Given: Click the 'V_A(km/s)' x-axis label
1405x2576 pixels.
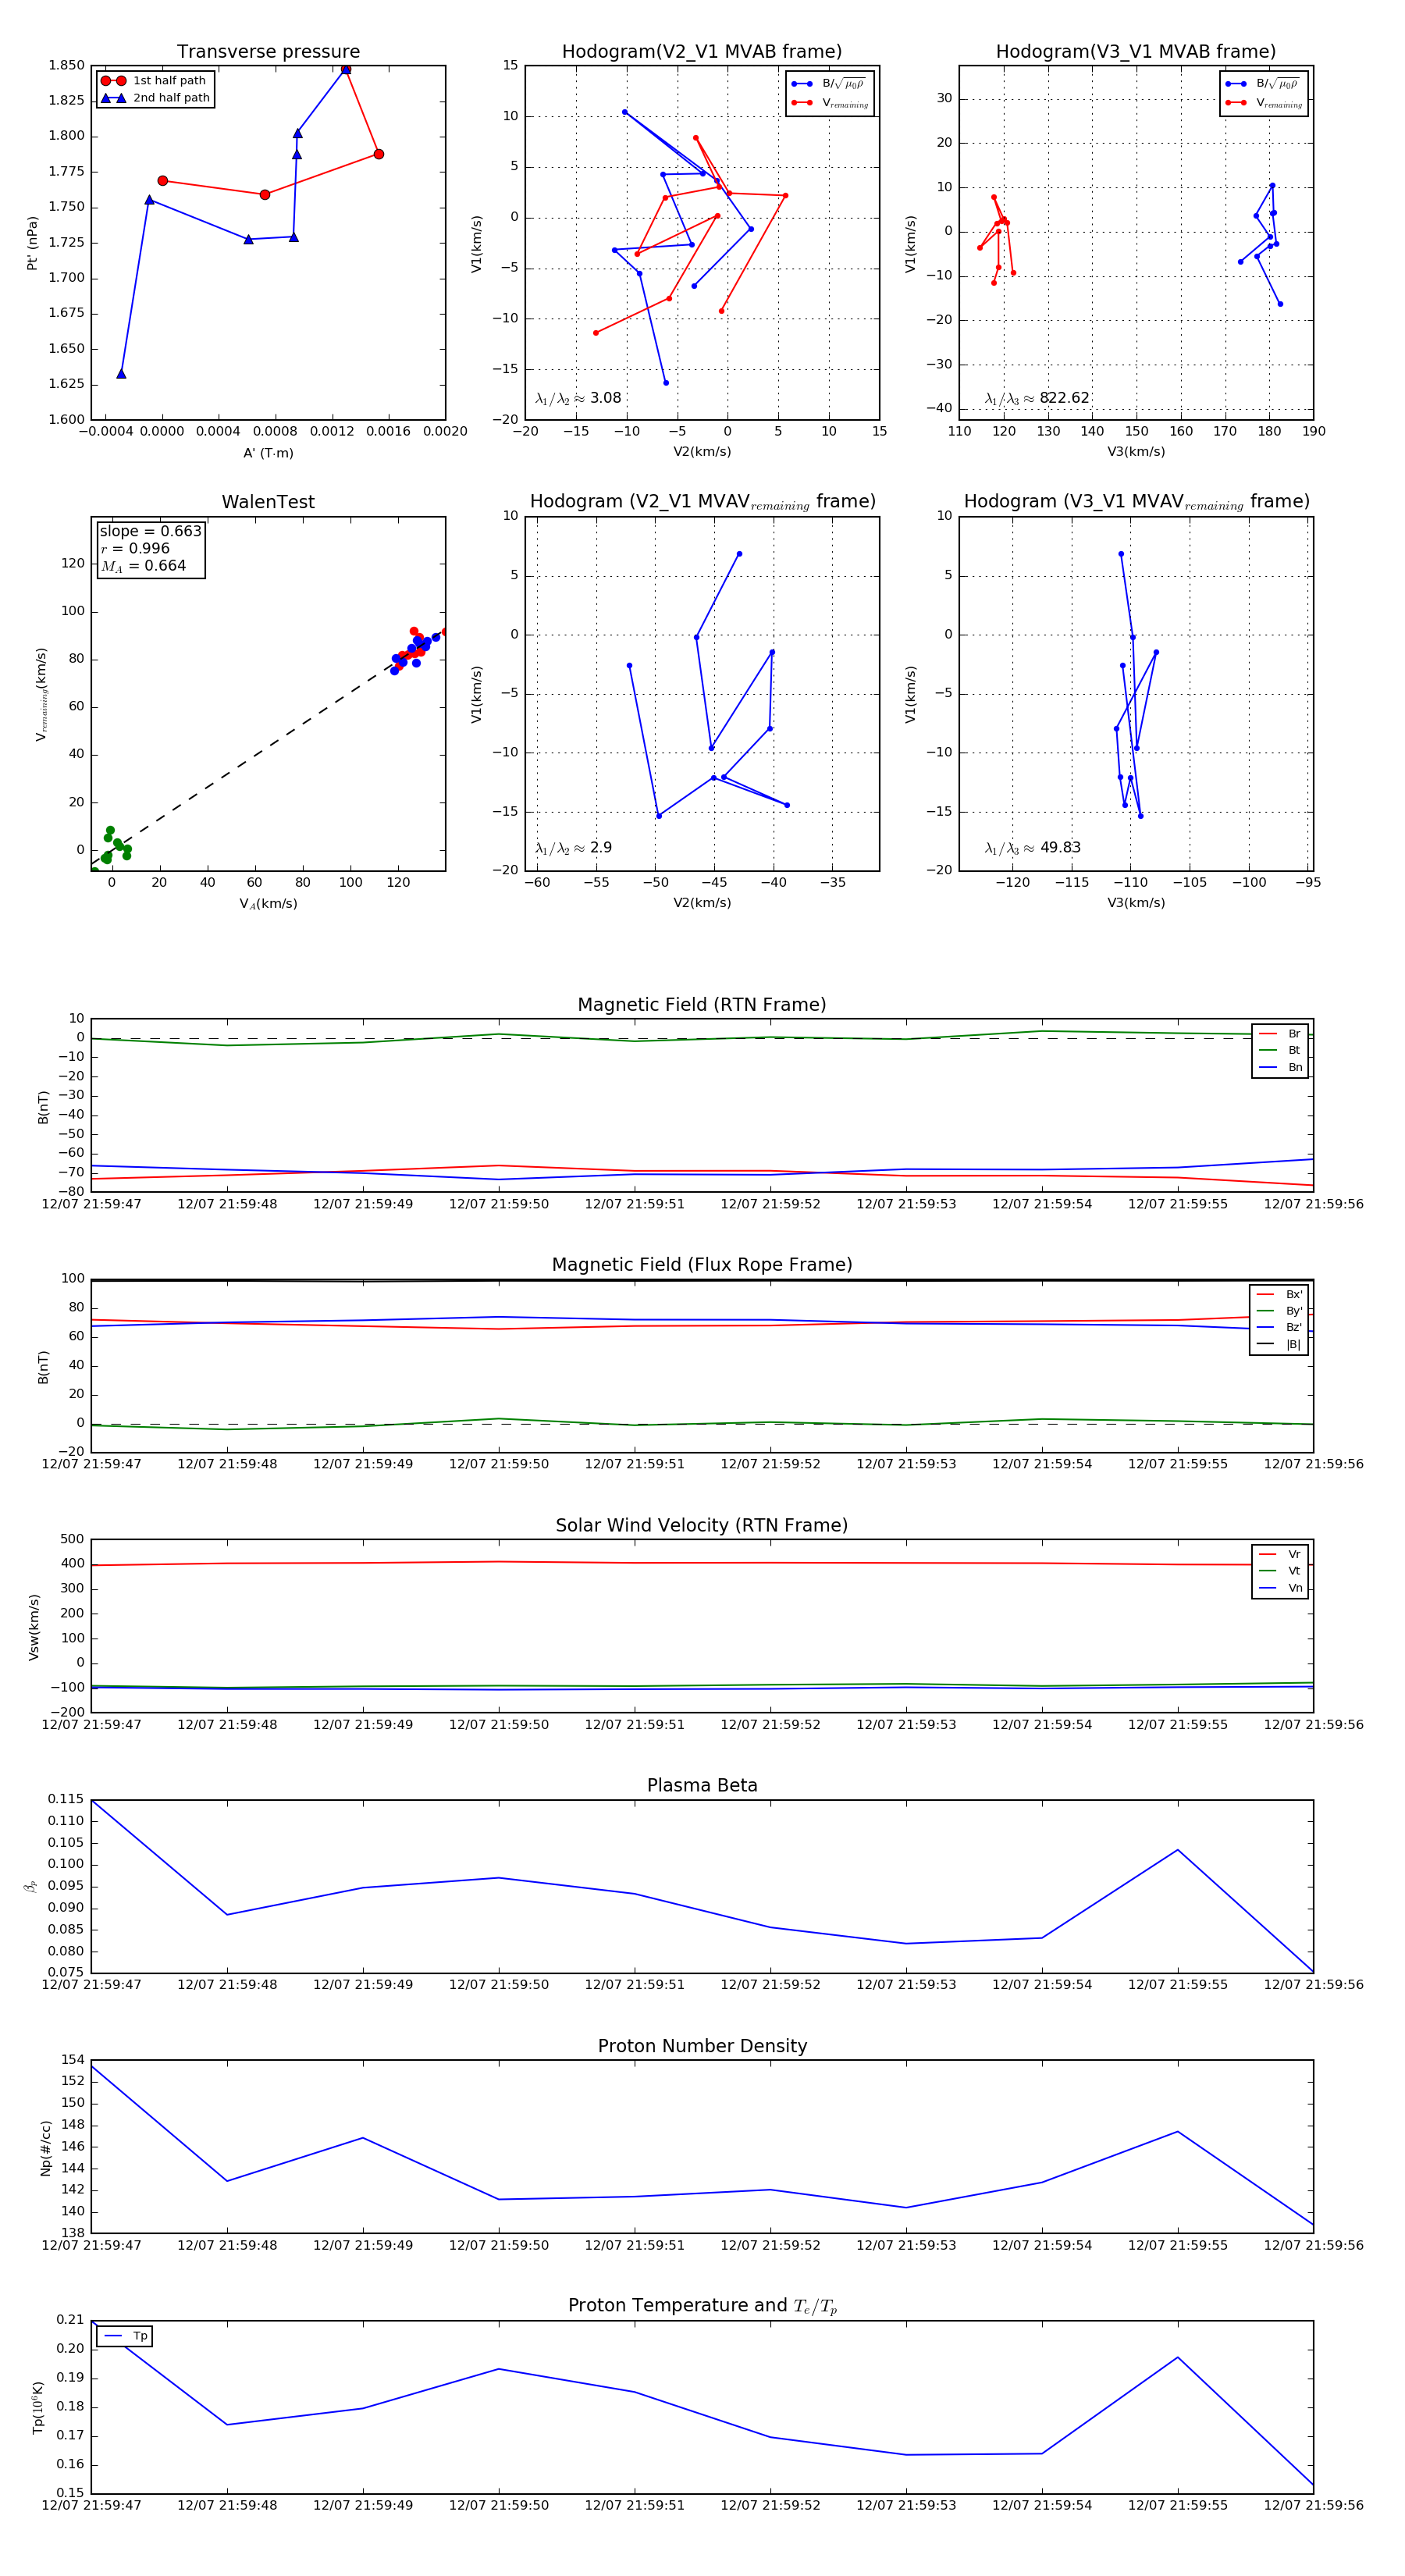Looking at the screenshot, I should [x=268, y=904].
